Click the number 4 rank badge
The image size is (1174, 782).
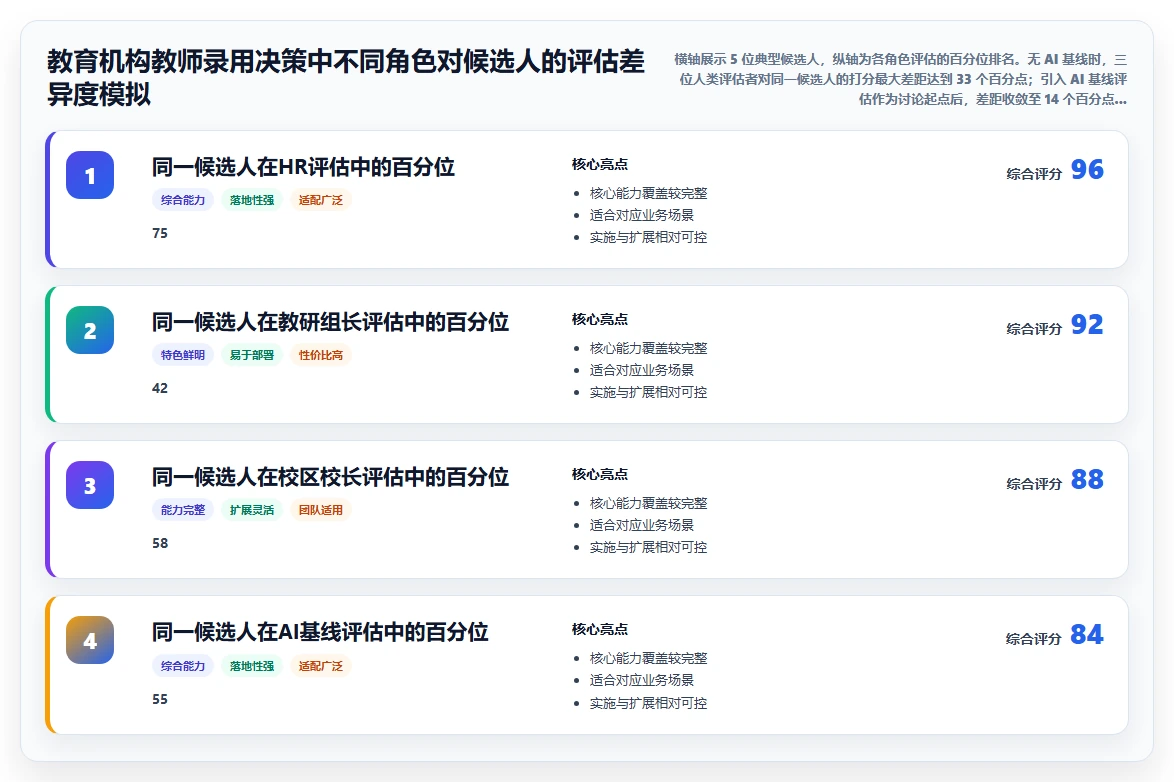click(x=90, y=640)
